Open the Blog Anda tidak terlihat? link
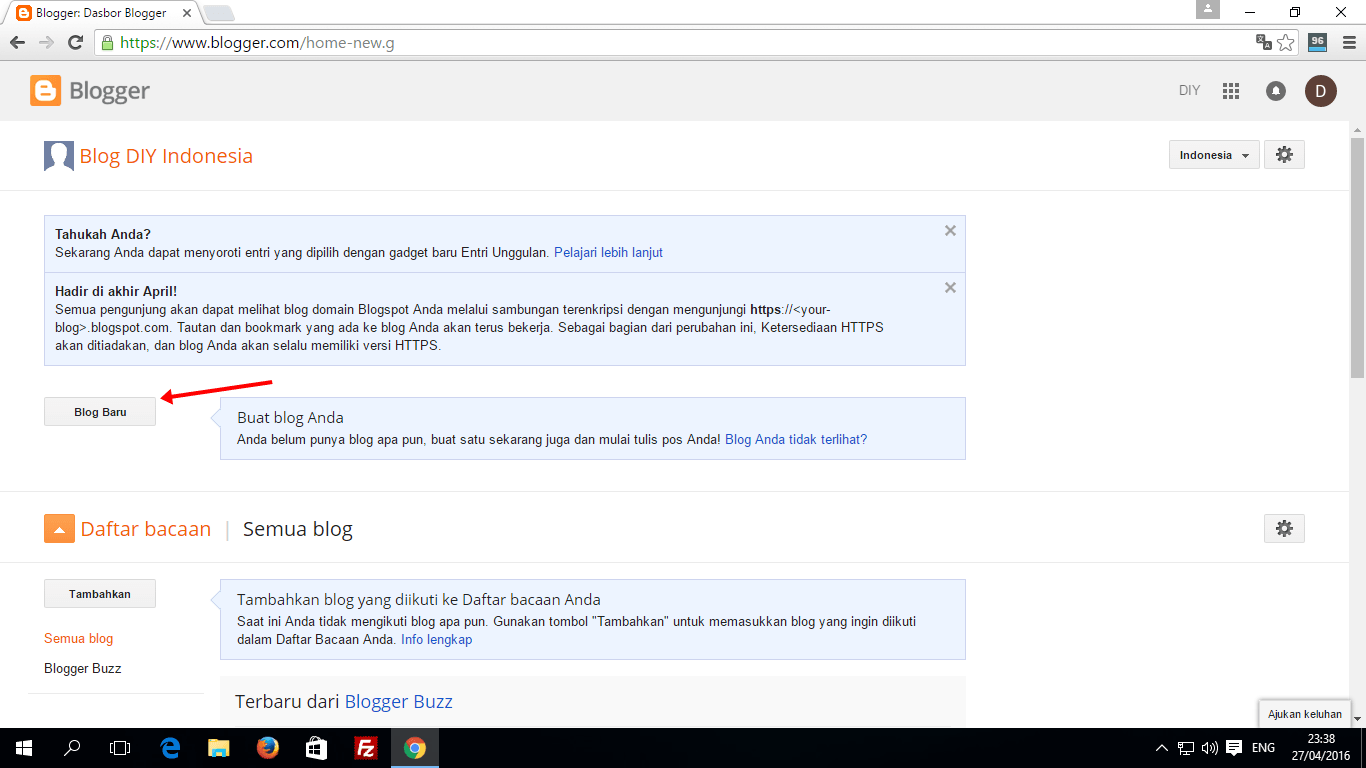This screenshot has width=1366, height=768. (x=796, y=439)
